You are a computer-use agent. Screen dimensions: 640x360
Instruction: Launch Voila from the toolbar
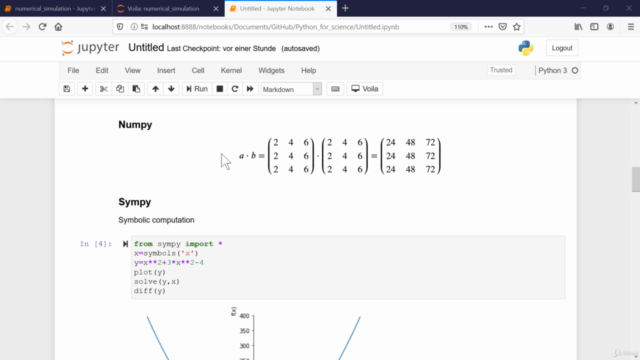pos(365,89)
